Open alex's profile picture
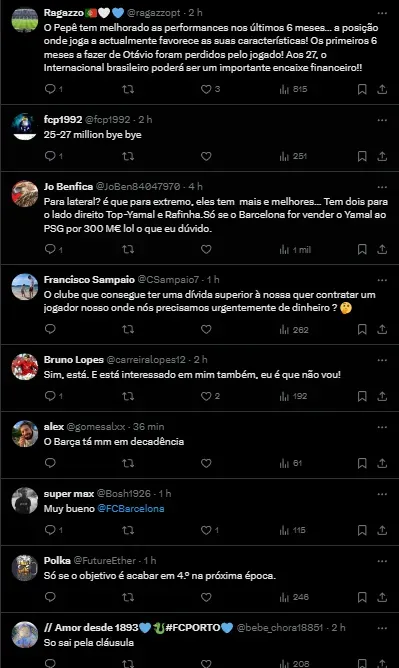The image size is (399, 668). coord(25,433)
